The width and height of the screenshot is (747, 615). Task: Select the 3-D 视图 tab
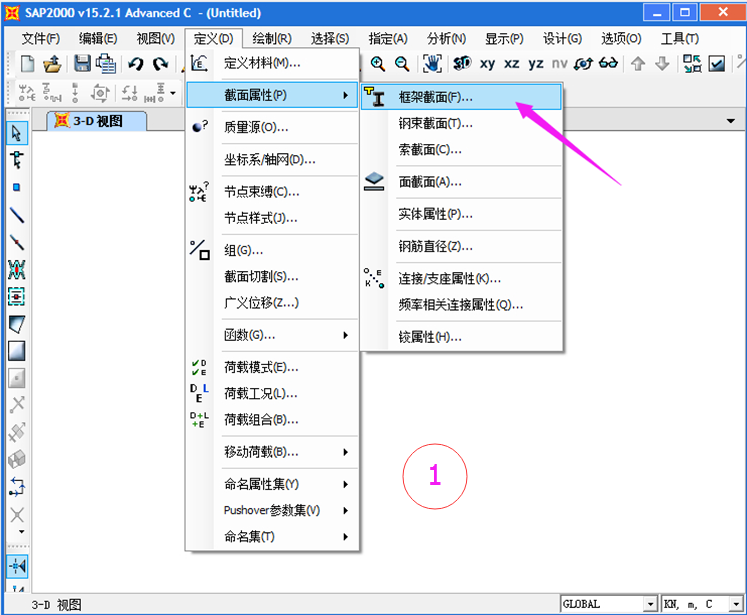(99, 121)
